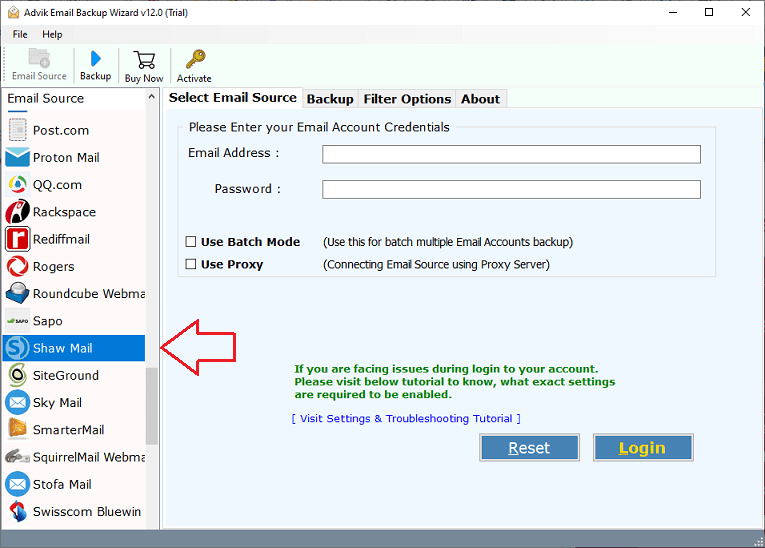Viewport: 765px width, 548px height.
Task: Click the Email Source toolbar icon
Action: coord(39,58)
